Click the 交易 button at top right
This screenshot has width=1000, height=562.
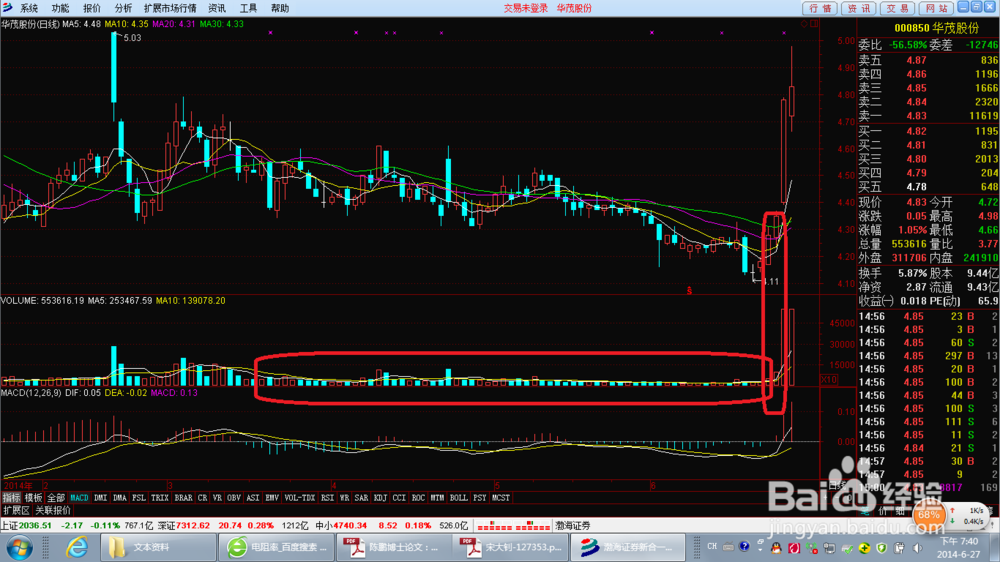[897, 8]
